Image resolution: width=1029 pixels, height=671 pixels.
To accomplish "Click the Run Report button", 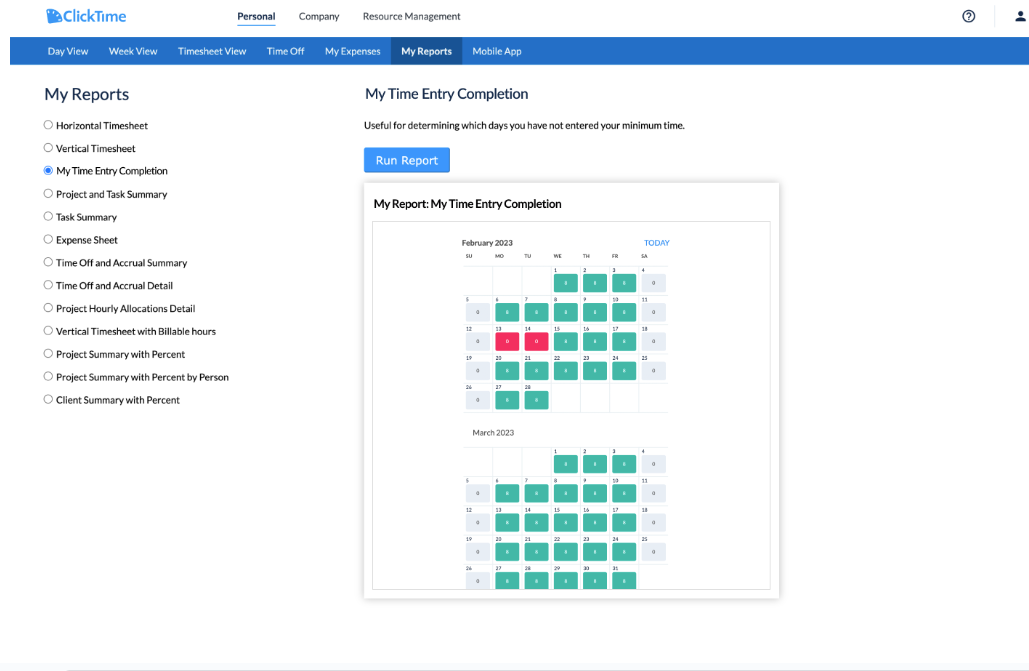I will pyautogui.click(x=406, y=159).
